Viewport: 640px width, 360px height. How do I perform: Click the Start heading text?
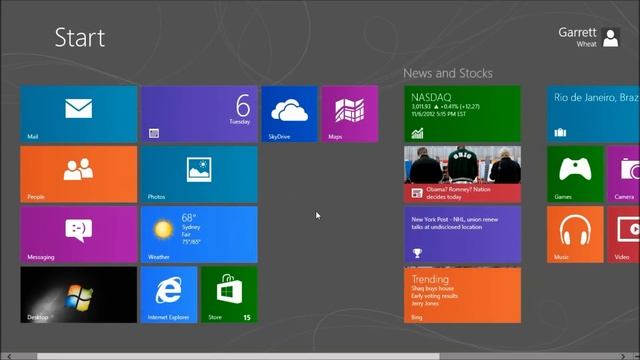80,38
